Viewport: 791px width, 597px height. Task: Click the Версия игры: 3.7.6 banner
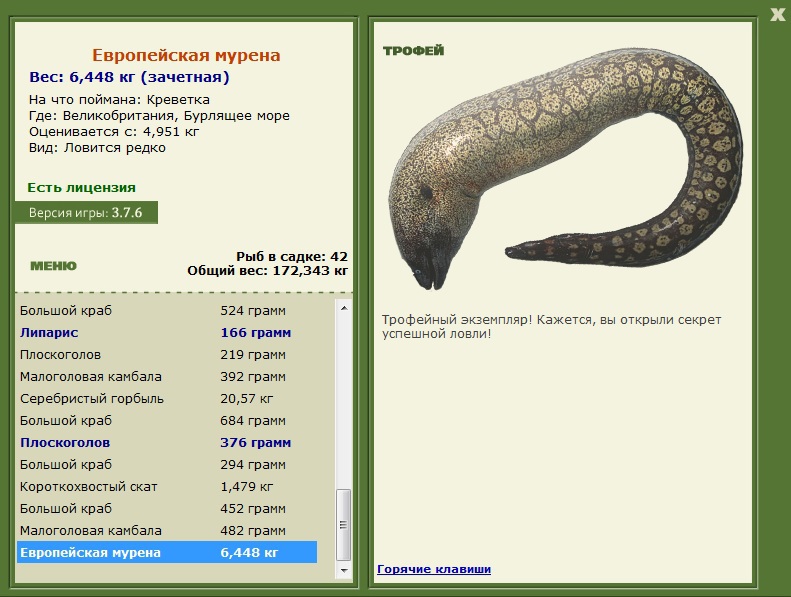(86, 212)
